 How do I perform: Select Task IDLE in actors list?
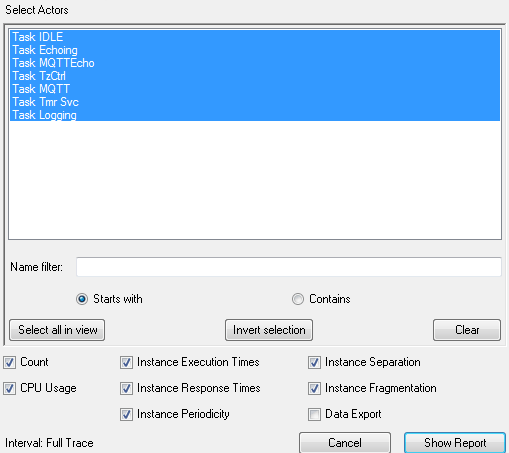[255, 37]
